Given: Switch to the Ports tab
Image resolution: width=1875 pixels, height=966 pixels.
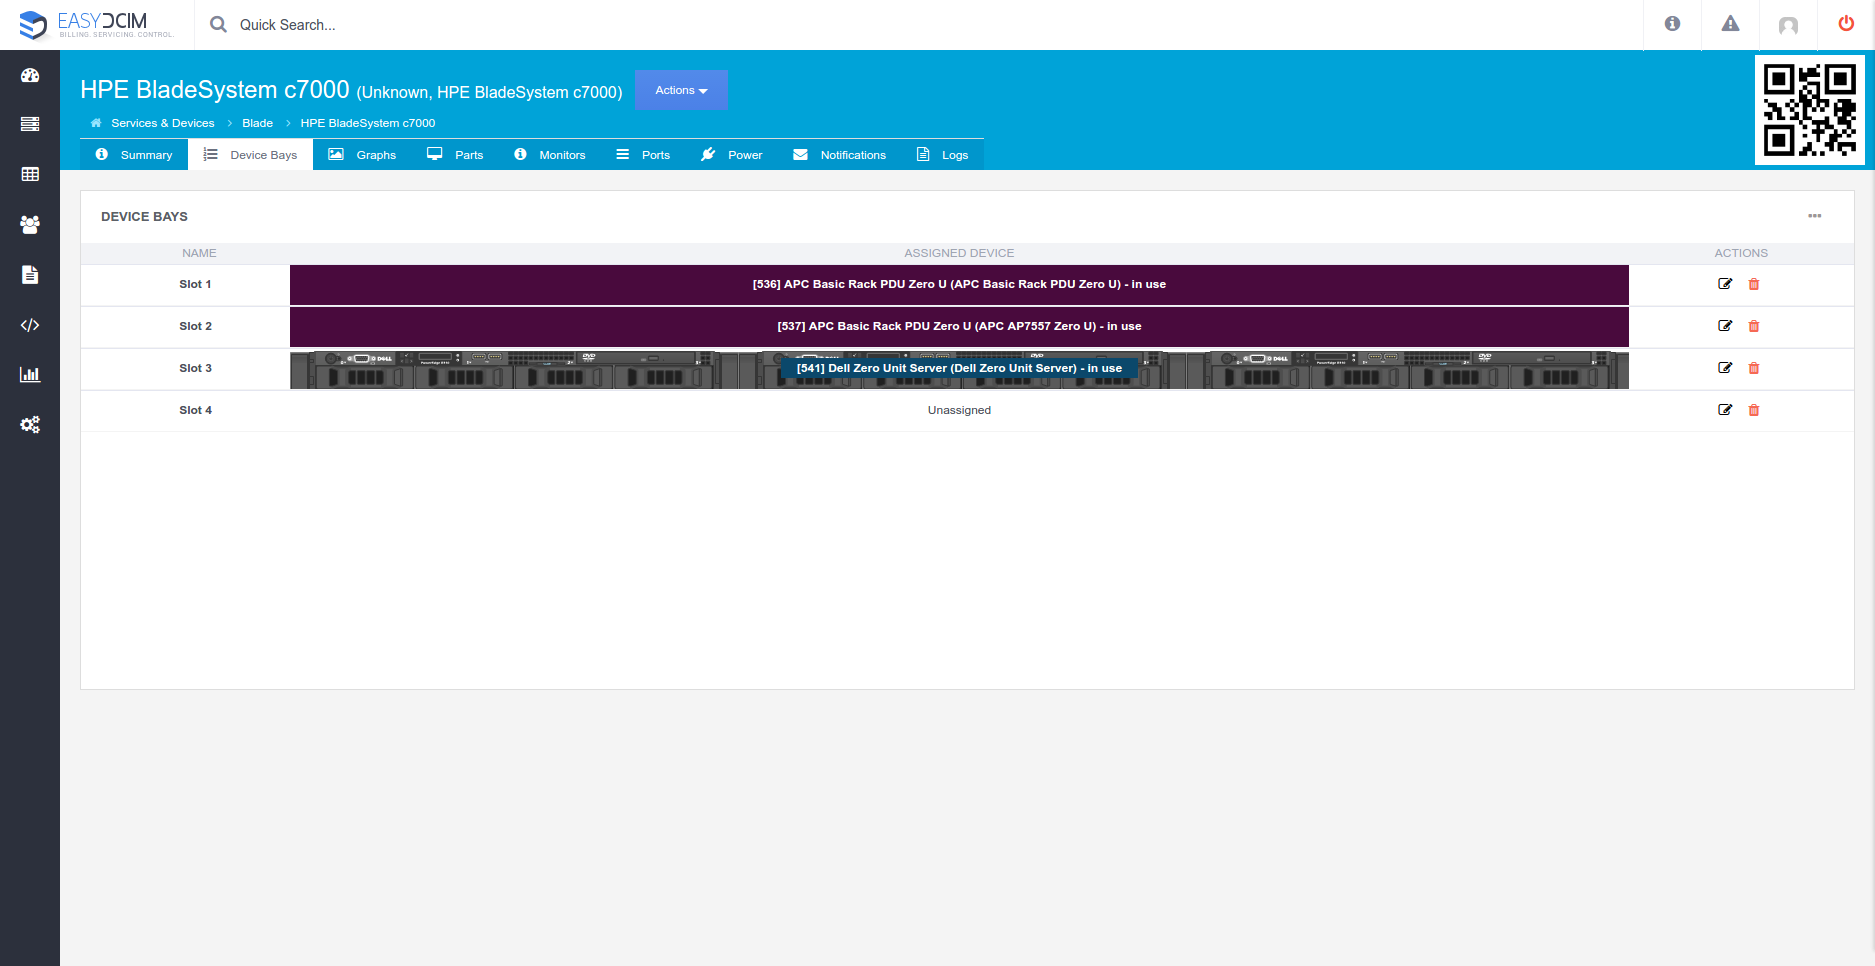Looking at the screenshot, I should point(643,155).
